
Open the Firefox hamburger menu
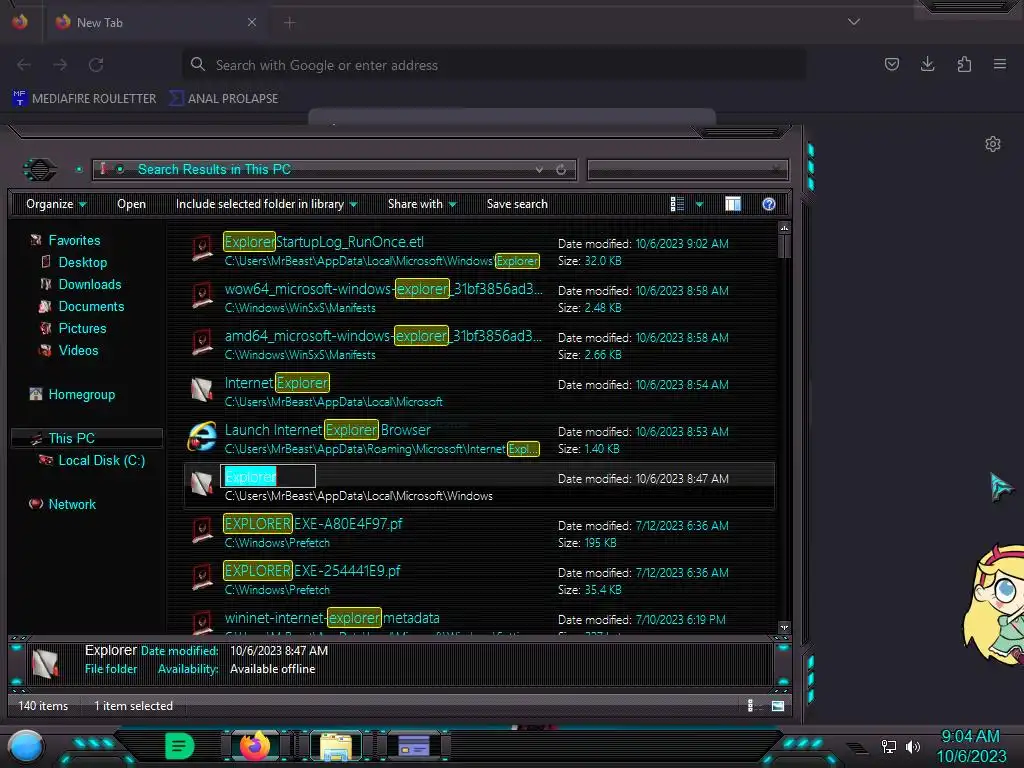[x=1000, y=64]
